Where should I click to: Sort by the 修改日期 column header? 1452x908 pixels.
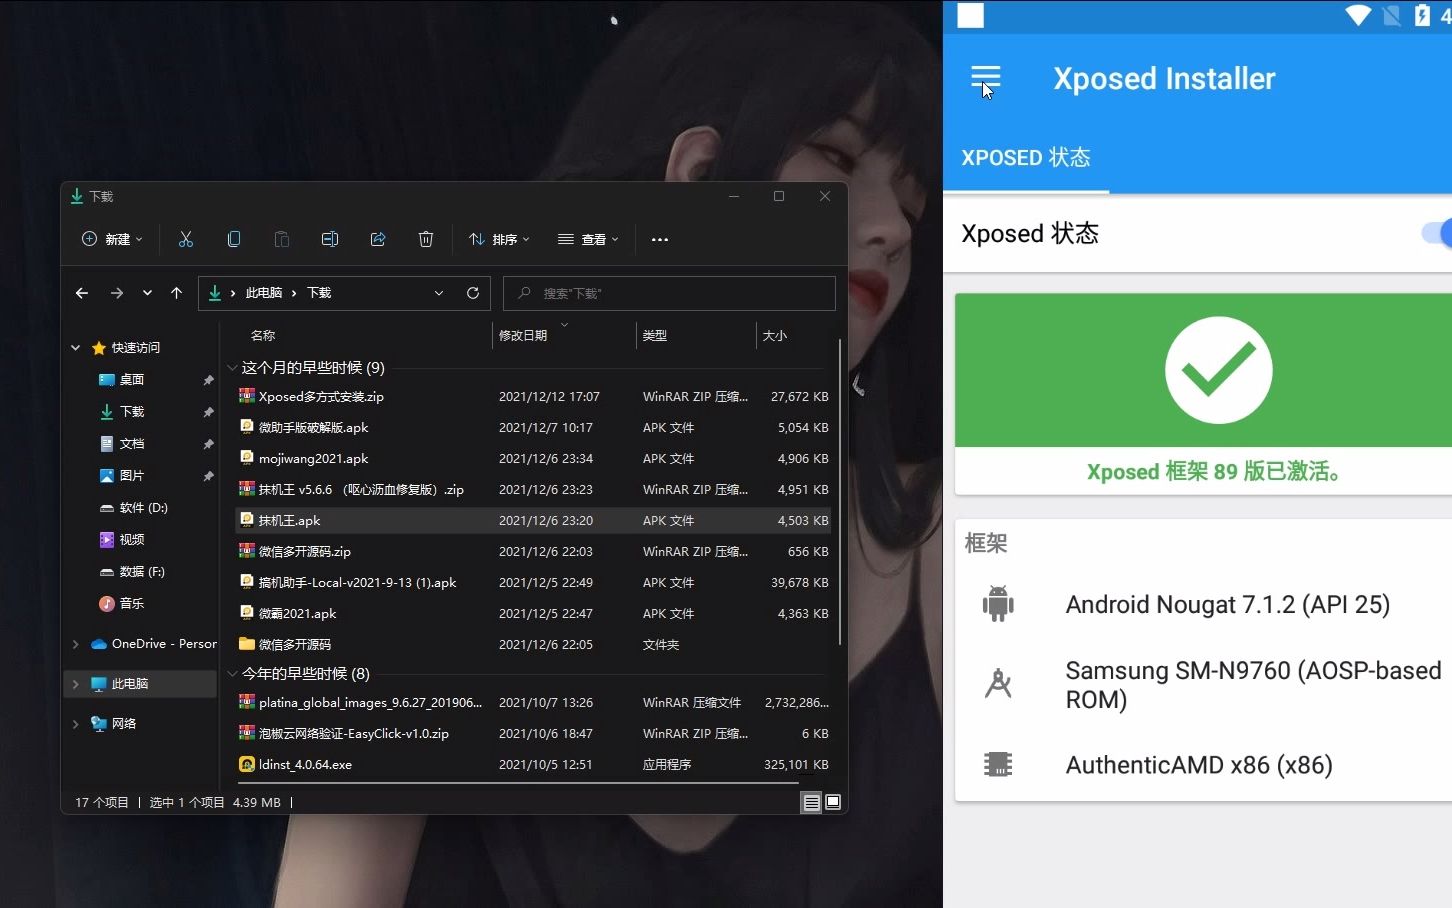[x=523, y=336]
